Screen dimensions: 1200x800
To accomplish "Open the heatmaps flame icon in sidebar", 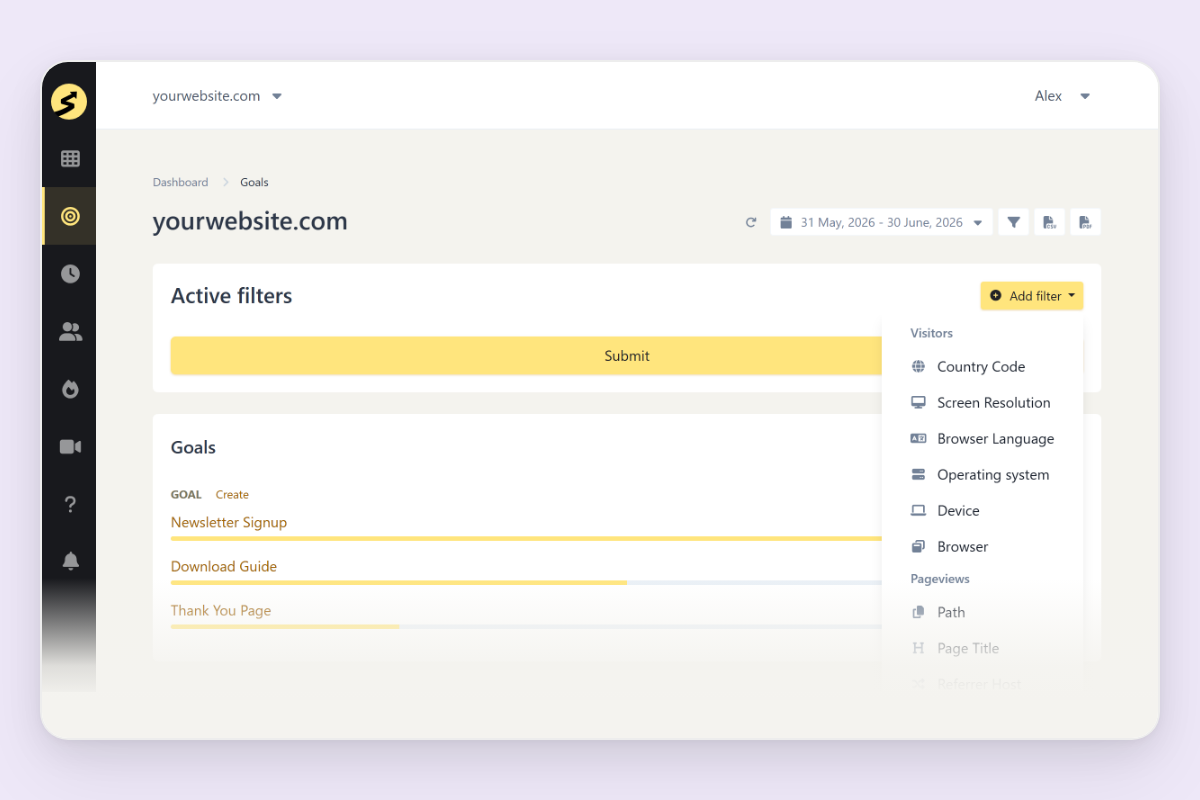I will pyautogui.click(x=70, y=389).
